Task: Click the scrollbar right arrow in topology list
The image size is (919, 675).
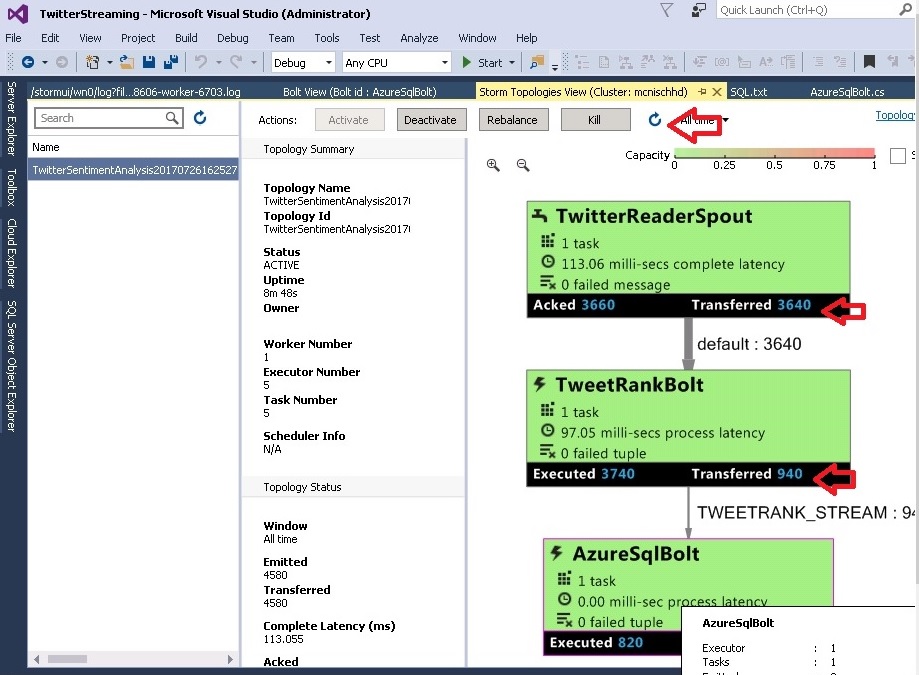Action: point(230,659)
